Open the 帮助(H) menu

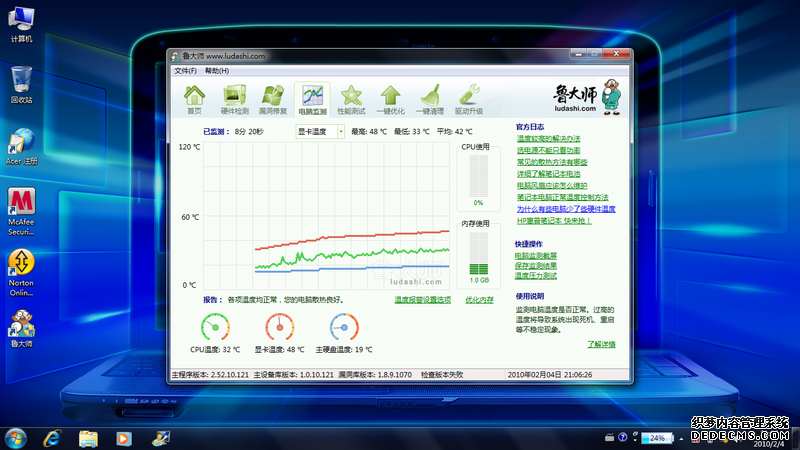[x=217, y=71]
